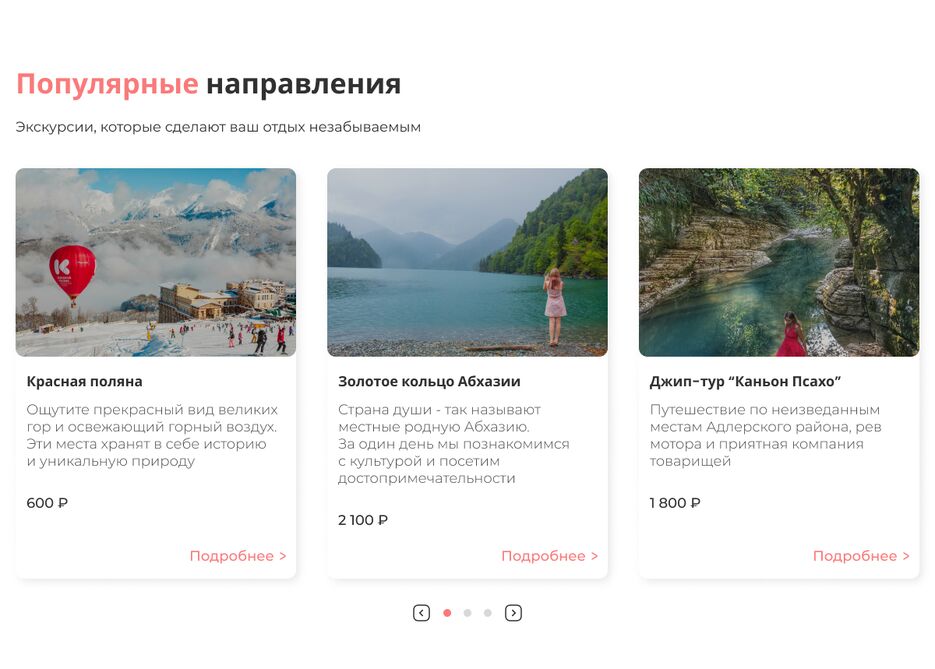Open Подробнее link for Джип-тур Каньон Псахо
Screen dimensions: 935x669
(x=861, y=556)
